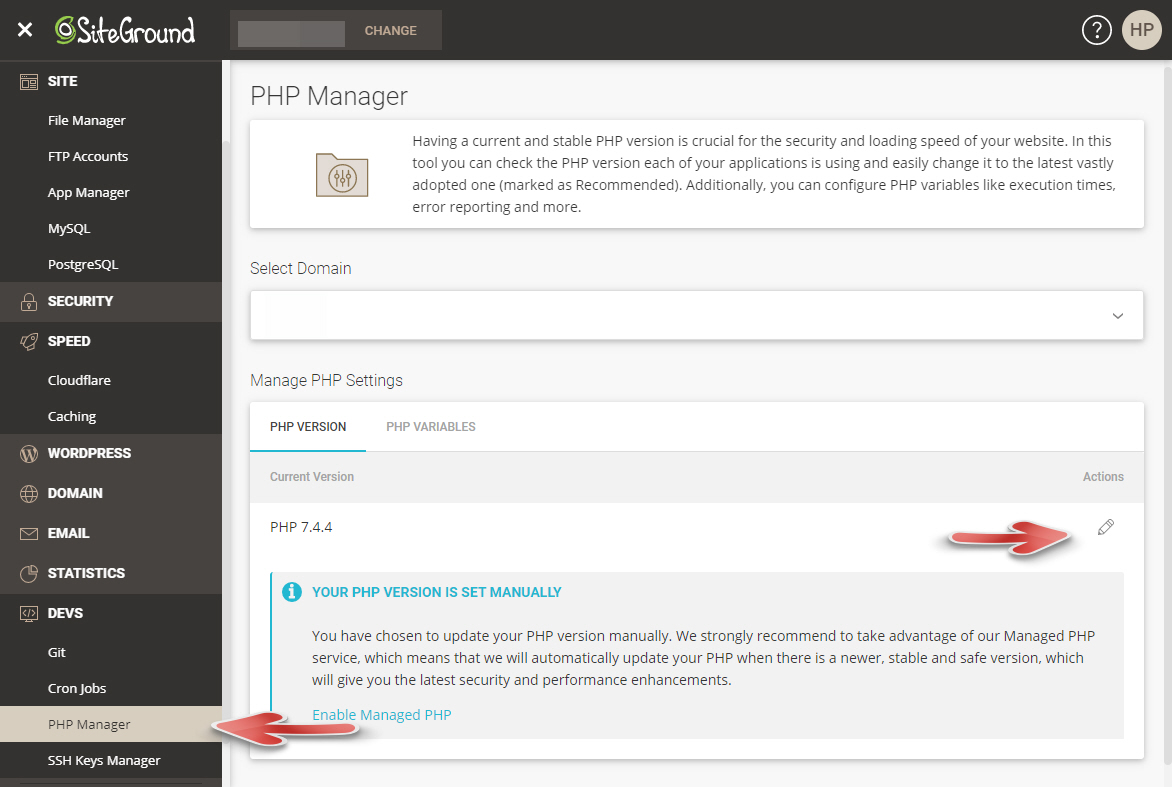Screen dimensions: 1172x787
Task: Expand the SECURITY section
Action: (111, 301)
